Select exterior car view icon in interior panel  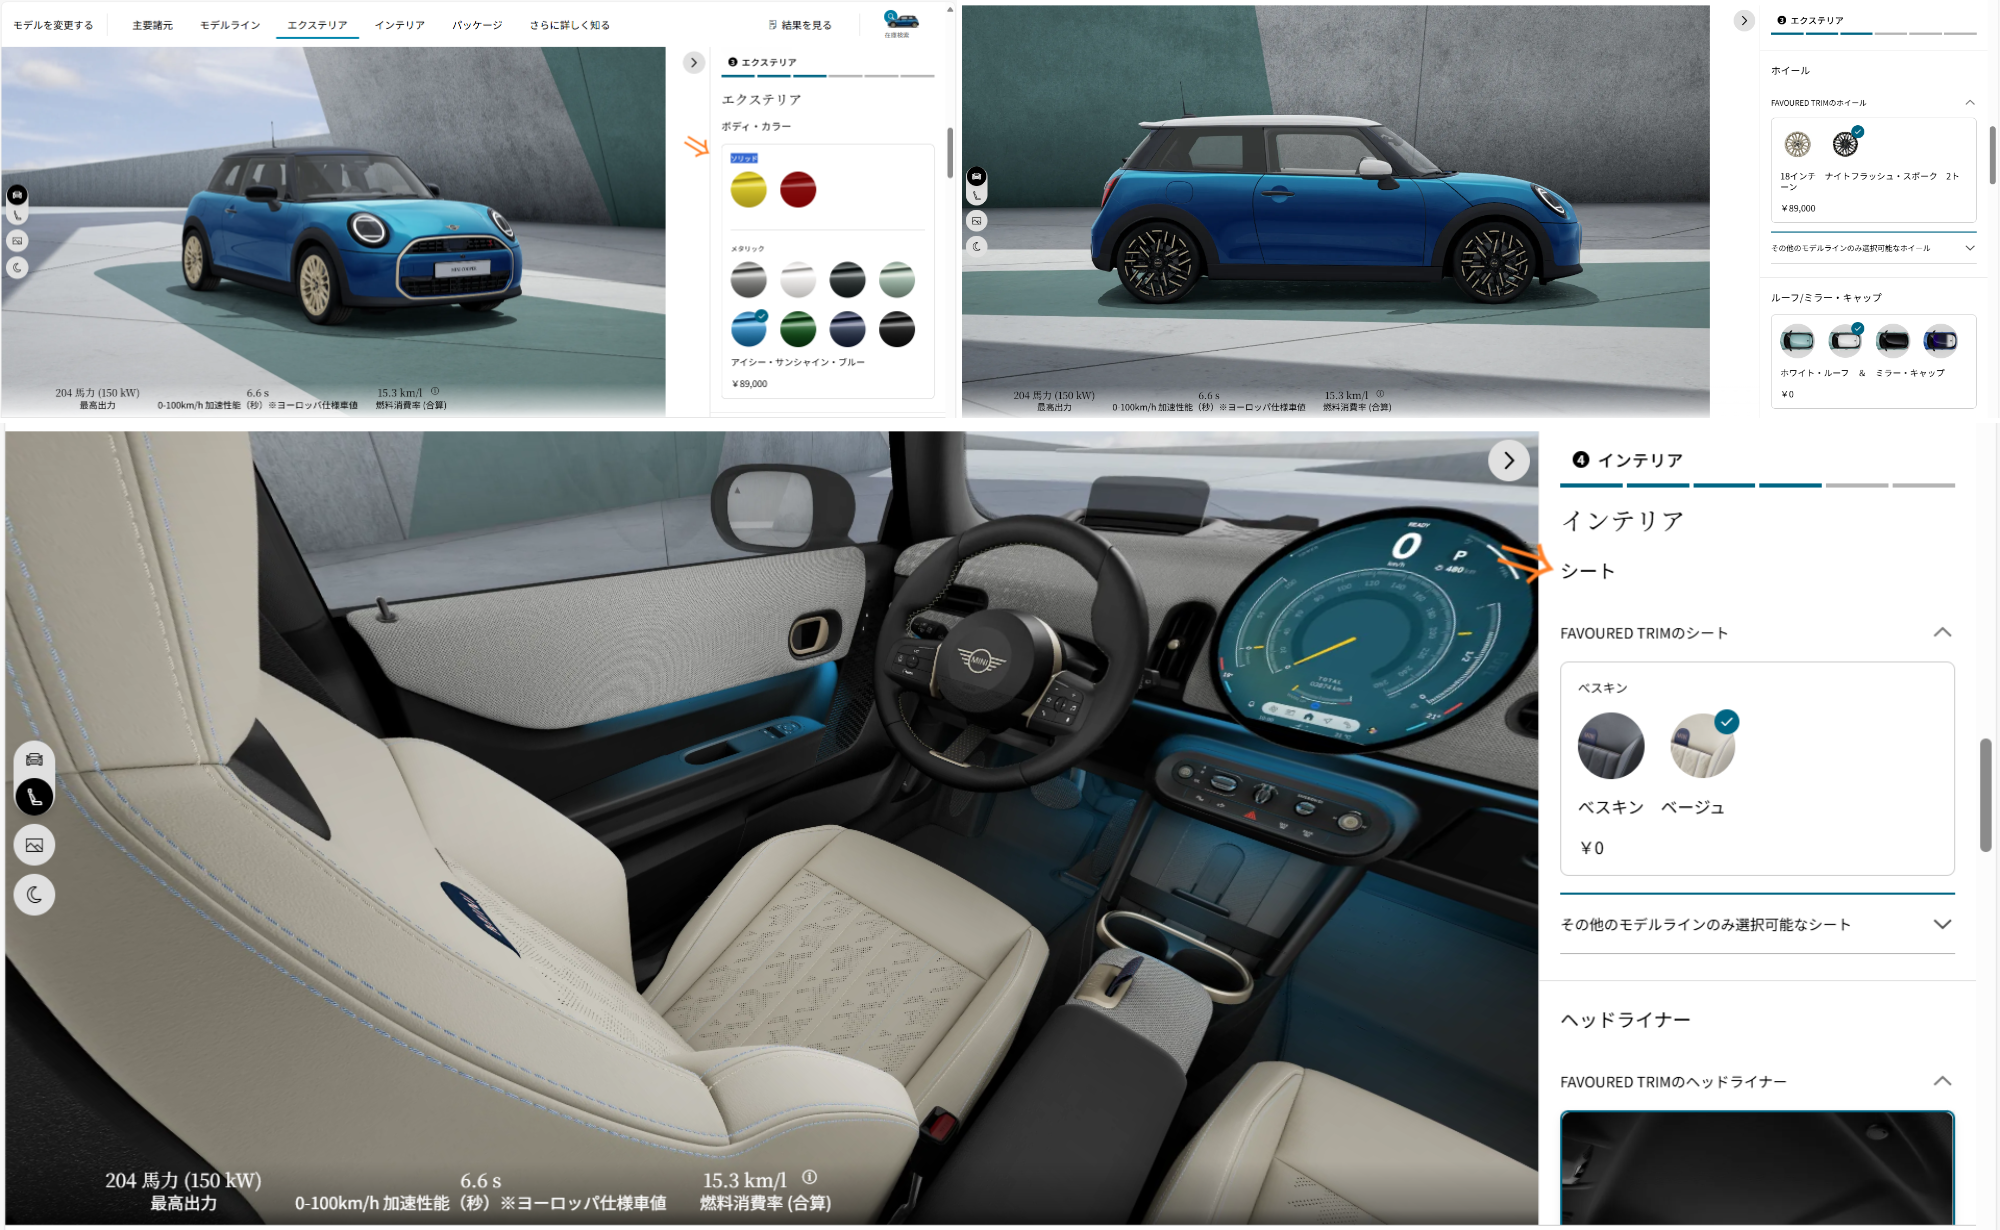34,759
